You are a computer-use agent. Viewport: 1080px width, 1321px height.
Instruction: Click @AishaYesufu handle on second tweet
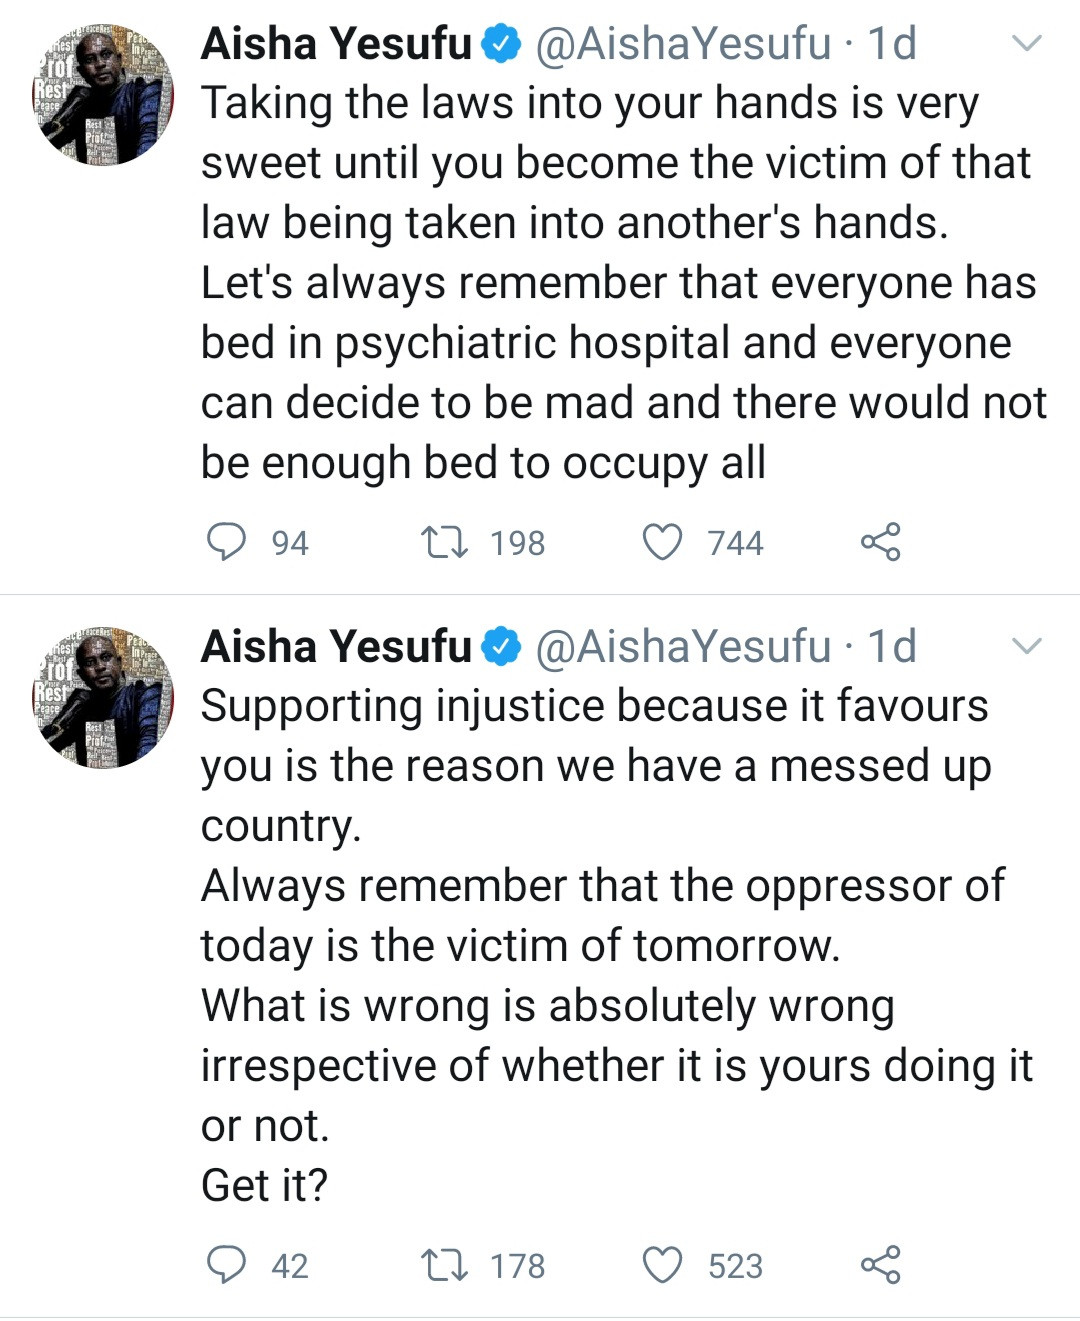683,647
